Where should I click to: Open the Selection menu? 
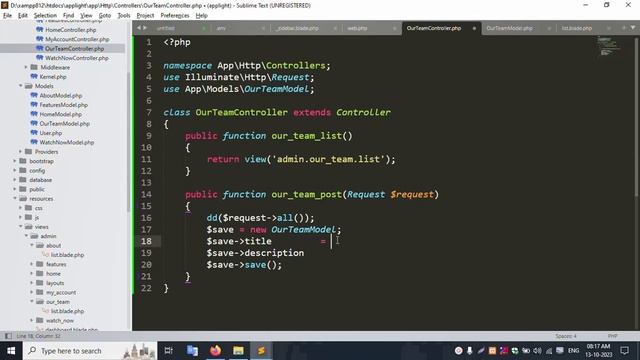(x=45, y=16)
